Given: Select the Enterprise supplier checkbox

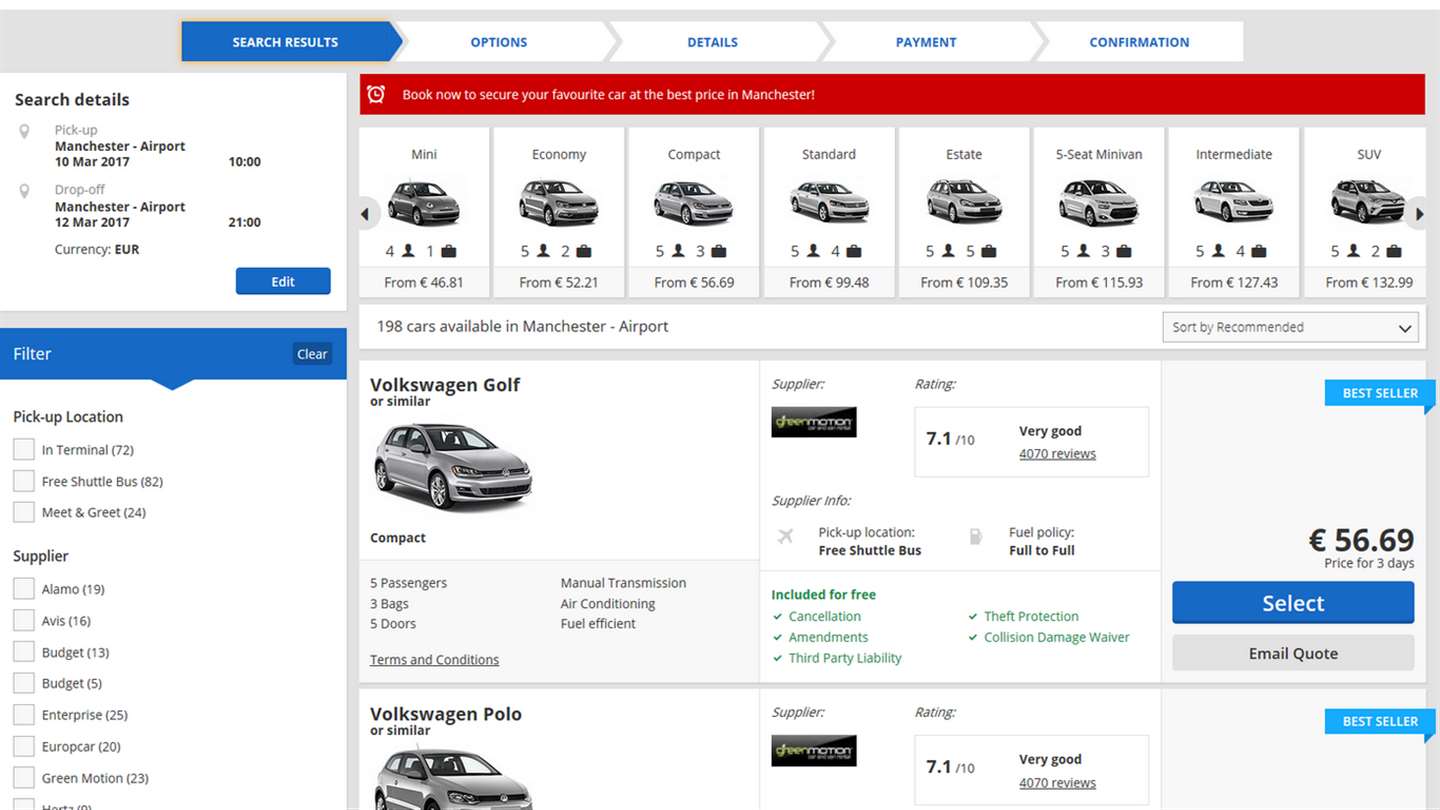Looking at the screenshot, I should 24,715.
